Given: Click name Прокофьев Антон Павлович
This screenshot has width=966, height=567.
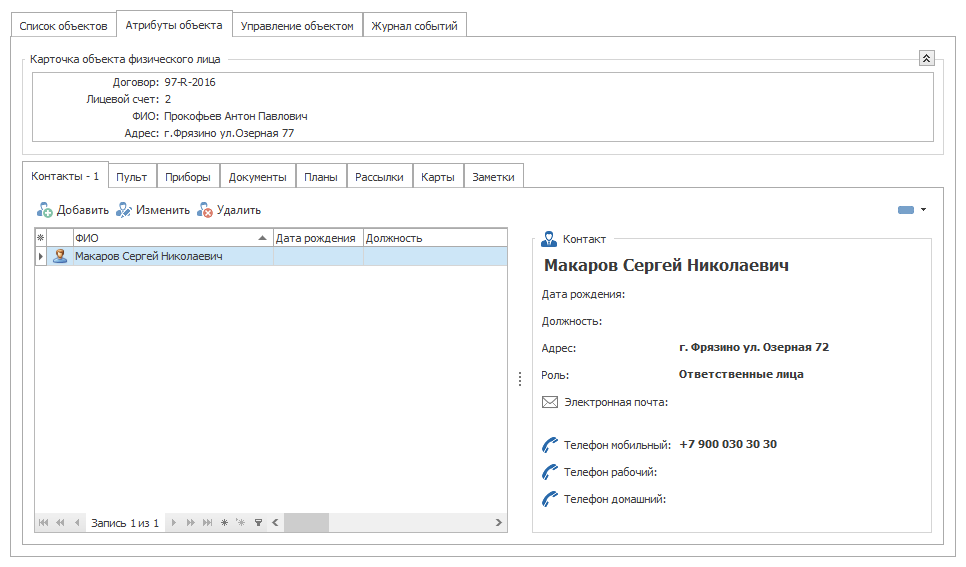Looking at the screenshot, I should [x=235, y=116].
